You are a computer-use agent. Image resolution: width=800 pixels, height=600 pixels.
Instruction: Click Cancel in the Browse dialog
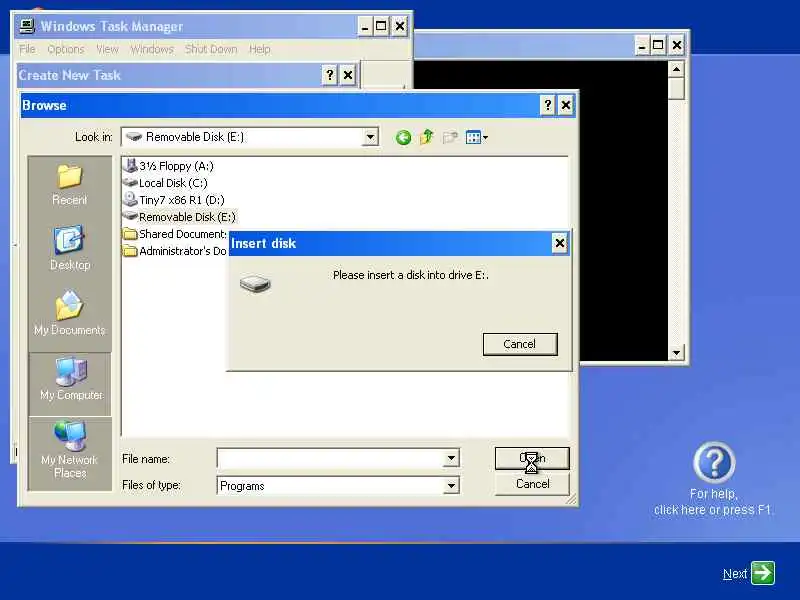coord(532,484)
